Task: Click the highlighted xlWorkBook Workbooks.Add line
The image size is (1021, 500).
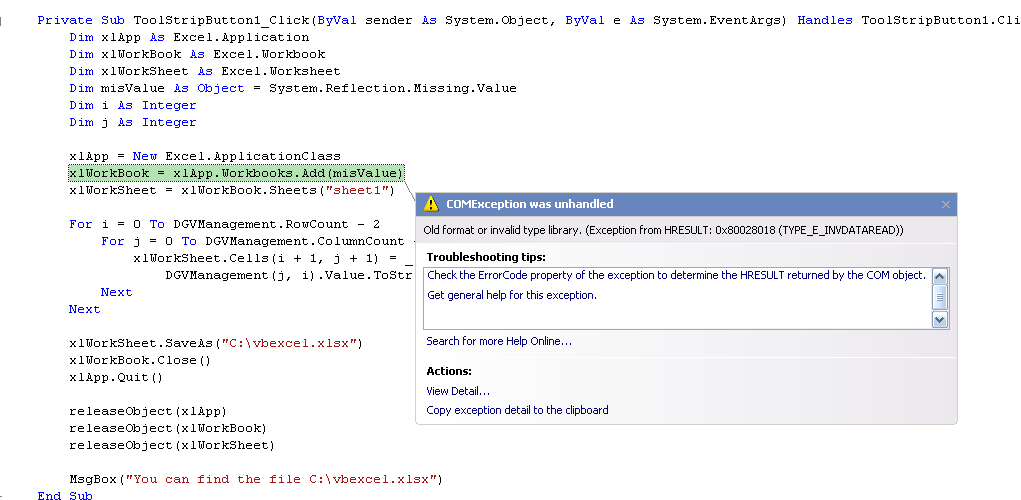Action: (x=236, y=173)
